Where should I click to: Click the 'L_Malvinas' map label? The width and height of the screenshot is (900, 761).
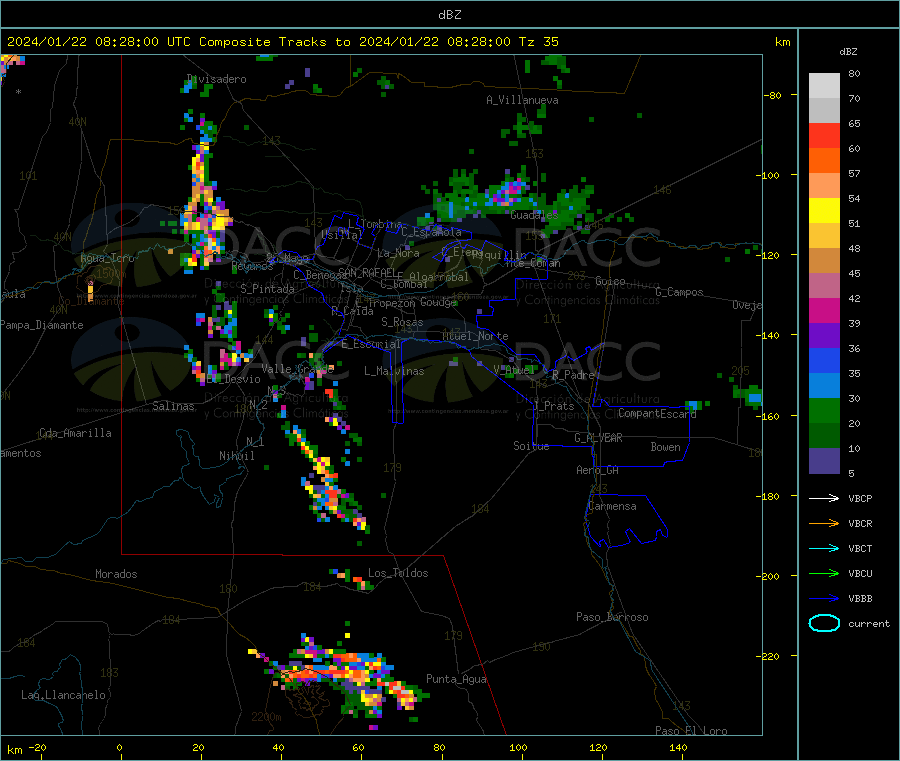coord(394,371)
